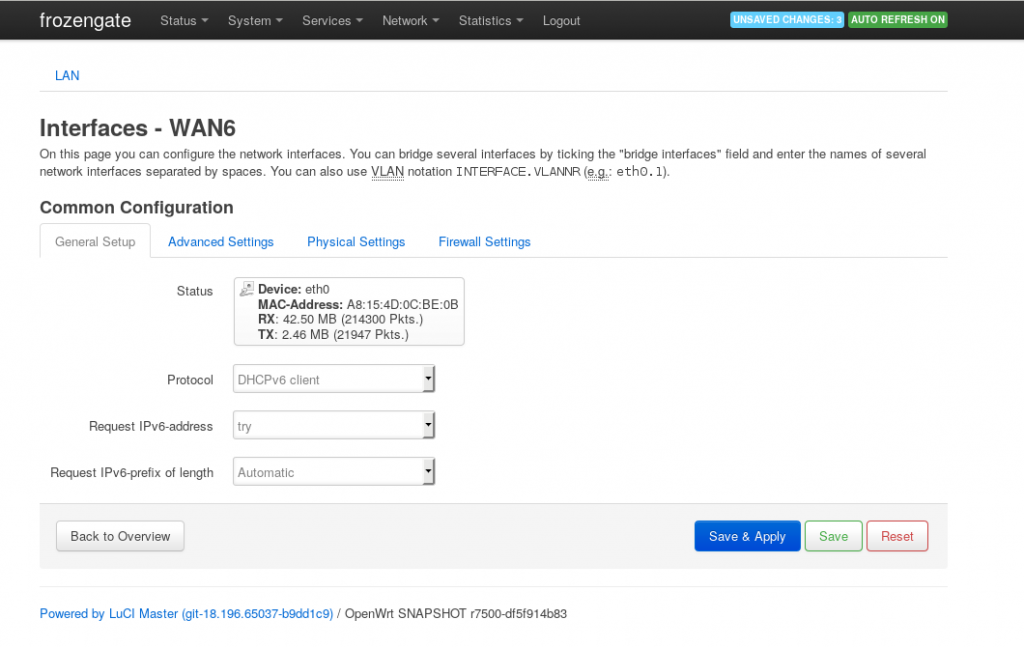
Task: Click the Protocol field label
Action: coord(190,380)
